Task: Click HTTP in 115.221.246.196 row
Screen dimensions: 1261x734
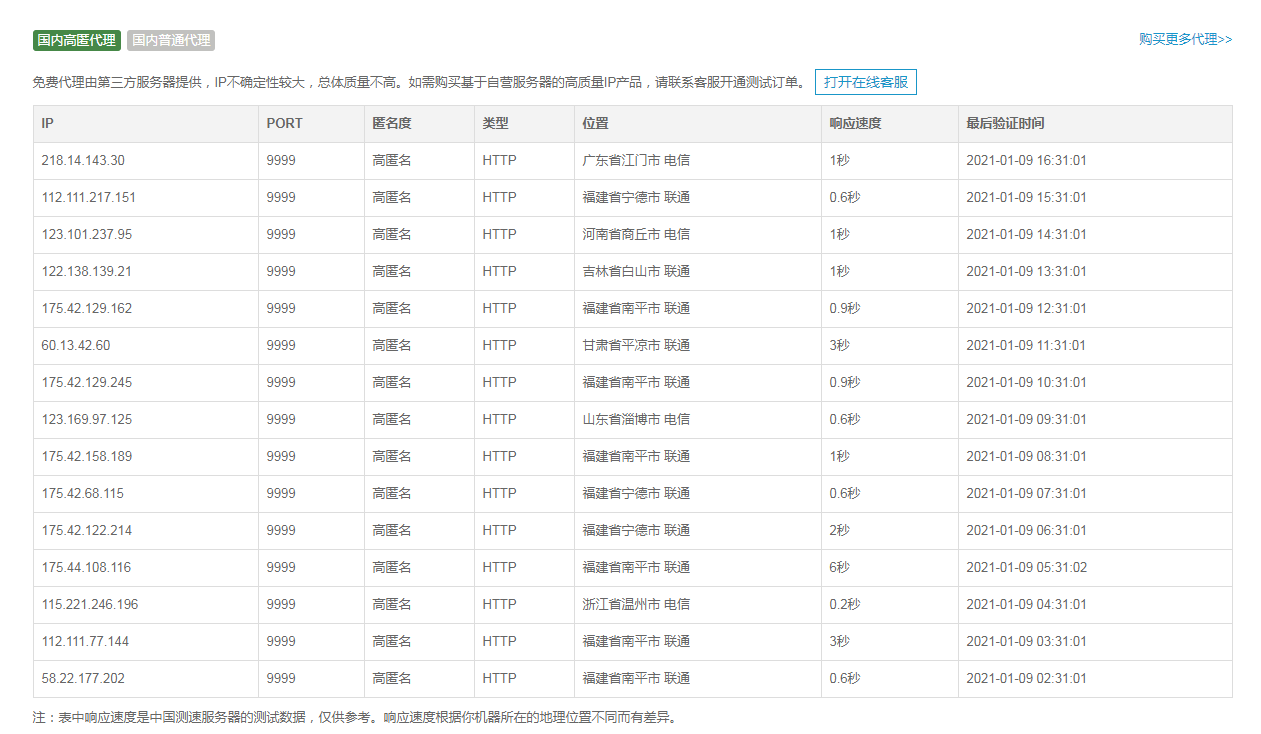Action: pos(499,605)
